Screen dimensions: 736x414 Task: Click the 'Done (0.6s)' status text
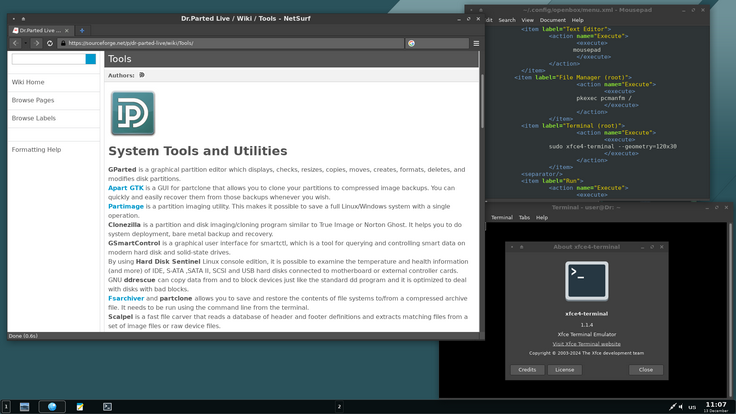23,336
